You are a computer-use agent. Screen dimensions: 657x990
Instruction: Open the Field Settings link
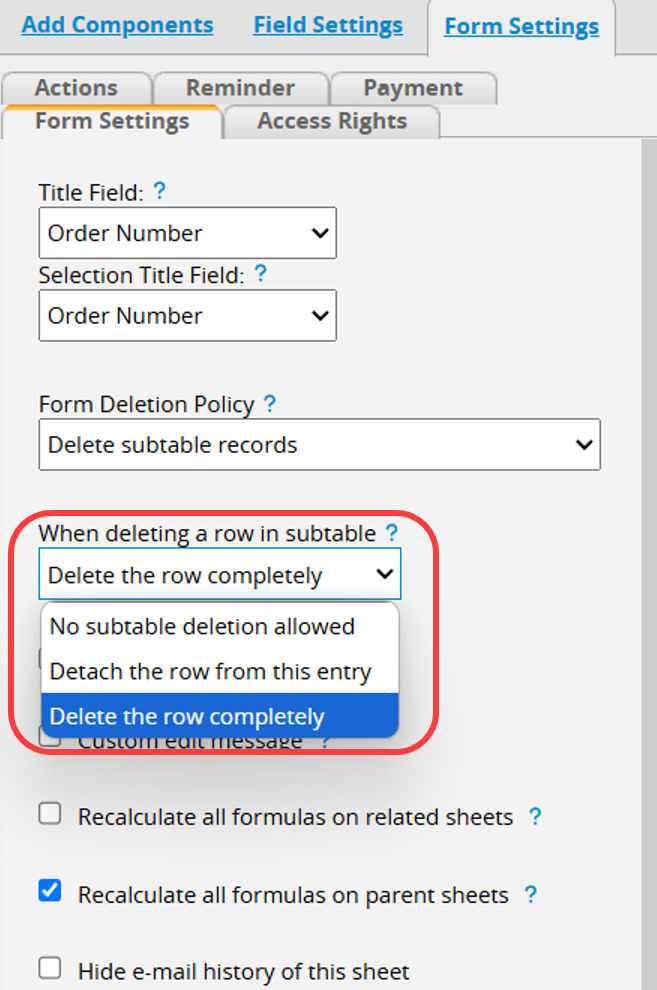coord(328,25)
